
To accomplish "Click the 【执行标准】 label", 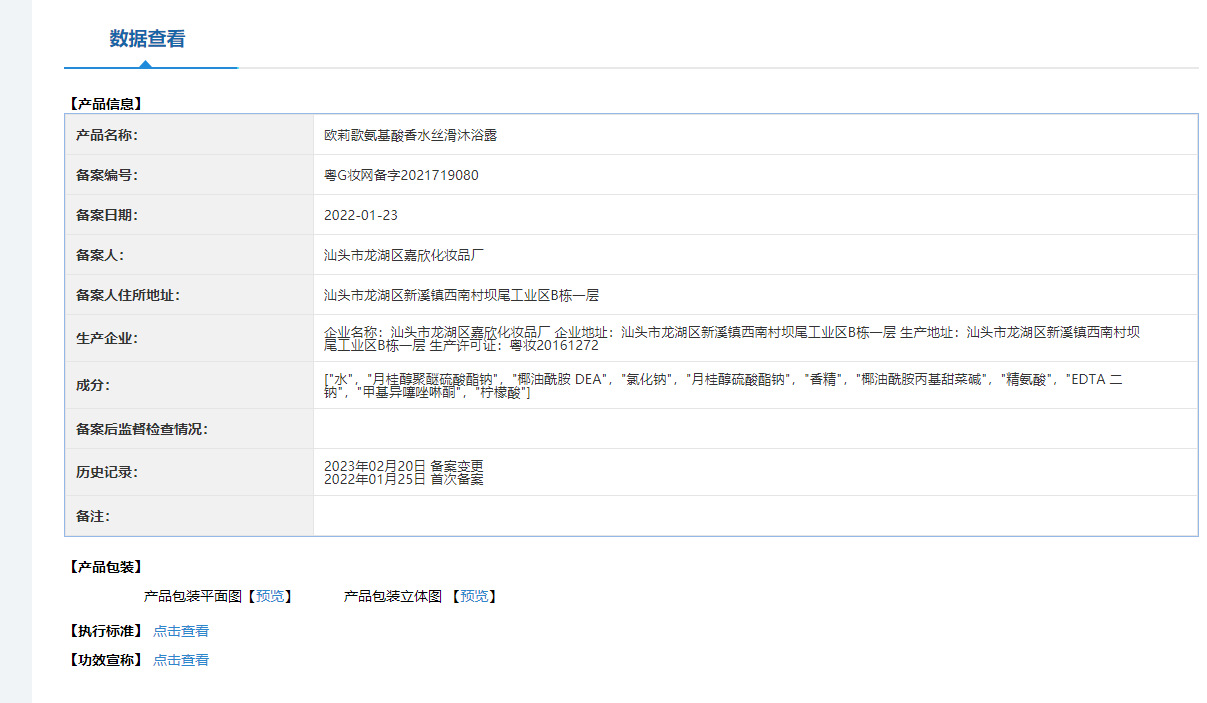I will 105,631.
